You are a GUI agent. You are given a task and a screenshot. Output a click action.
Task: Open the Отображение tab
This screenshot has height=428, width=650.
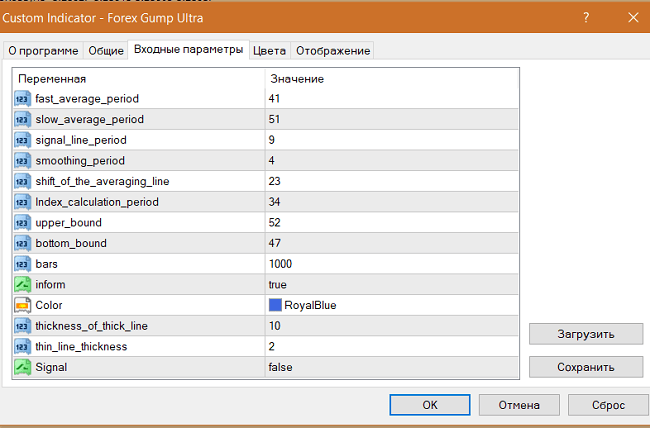(333, 51)
